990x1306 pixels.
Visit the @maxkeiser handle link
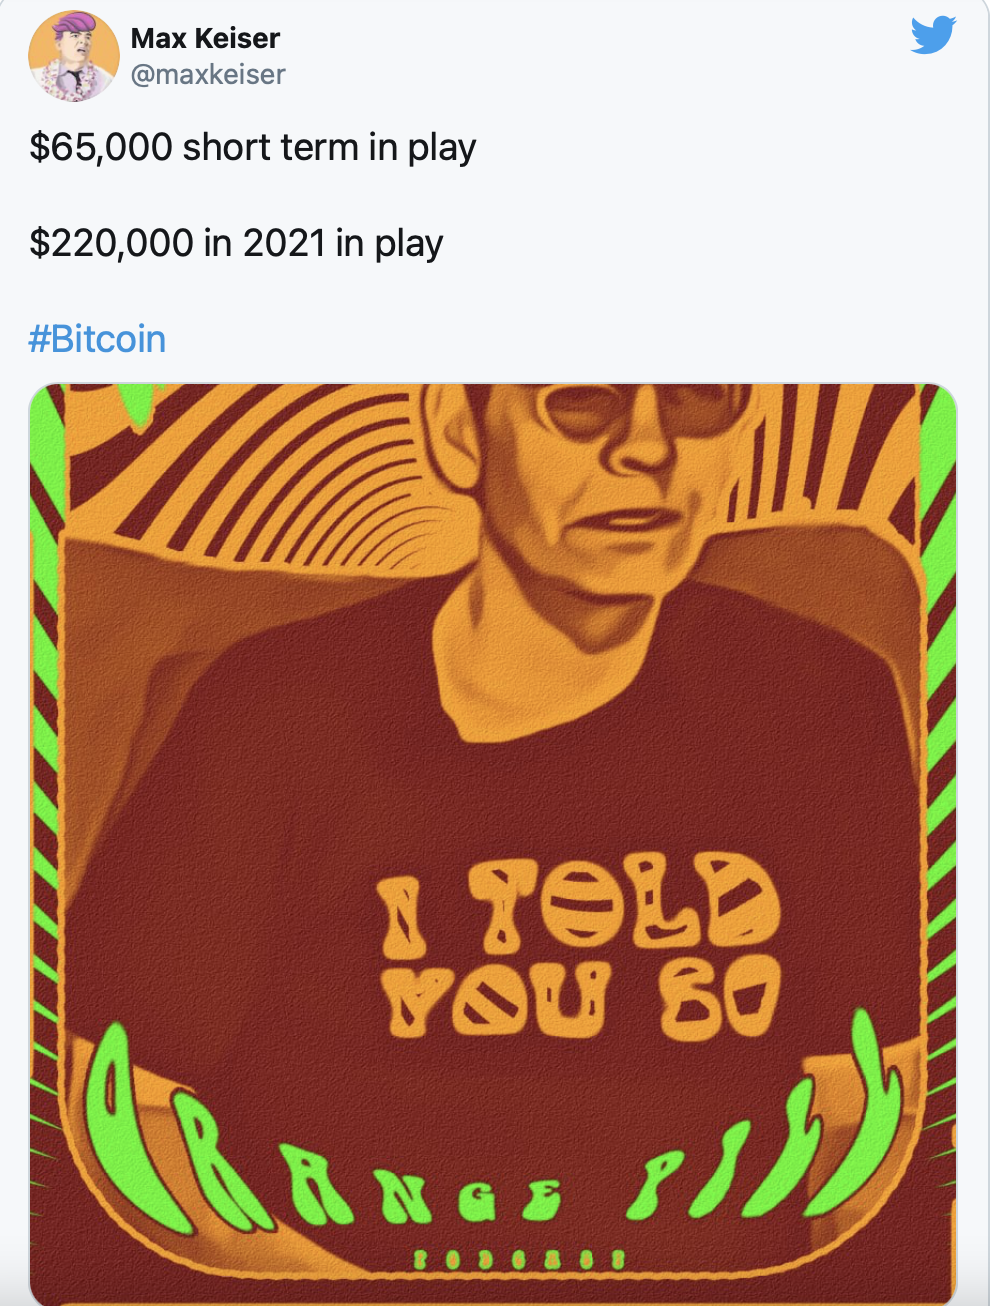click(208, 75)
